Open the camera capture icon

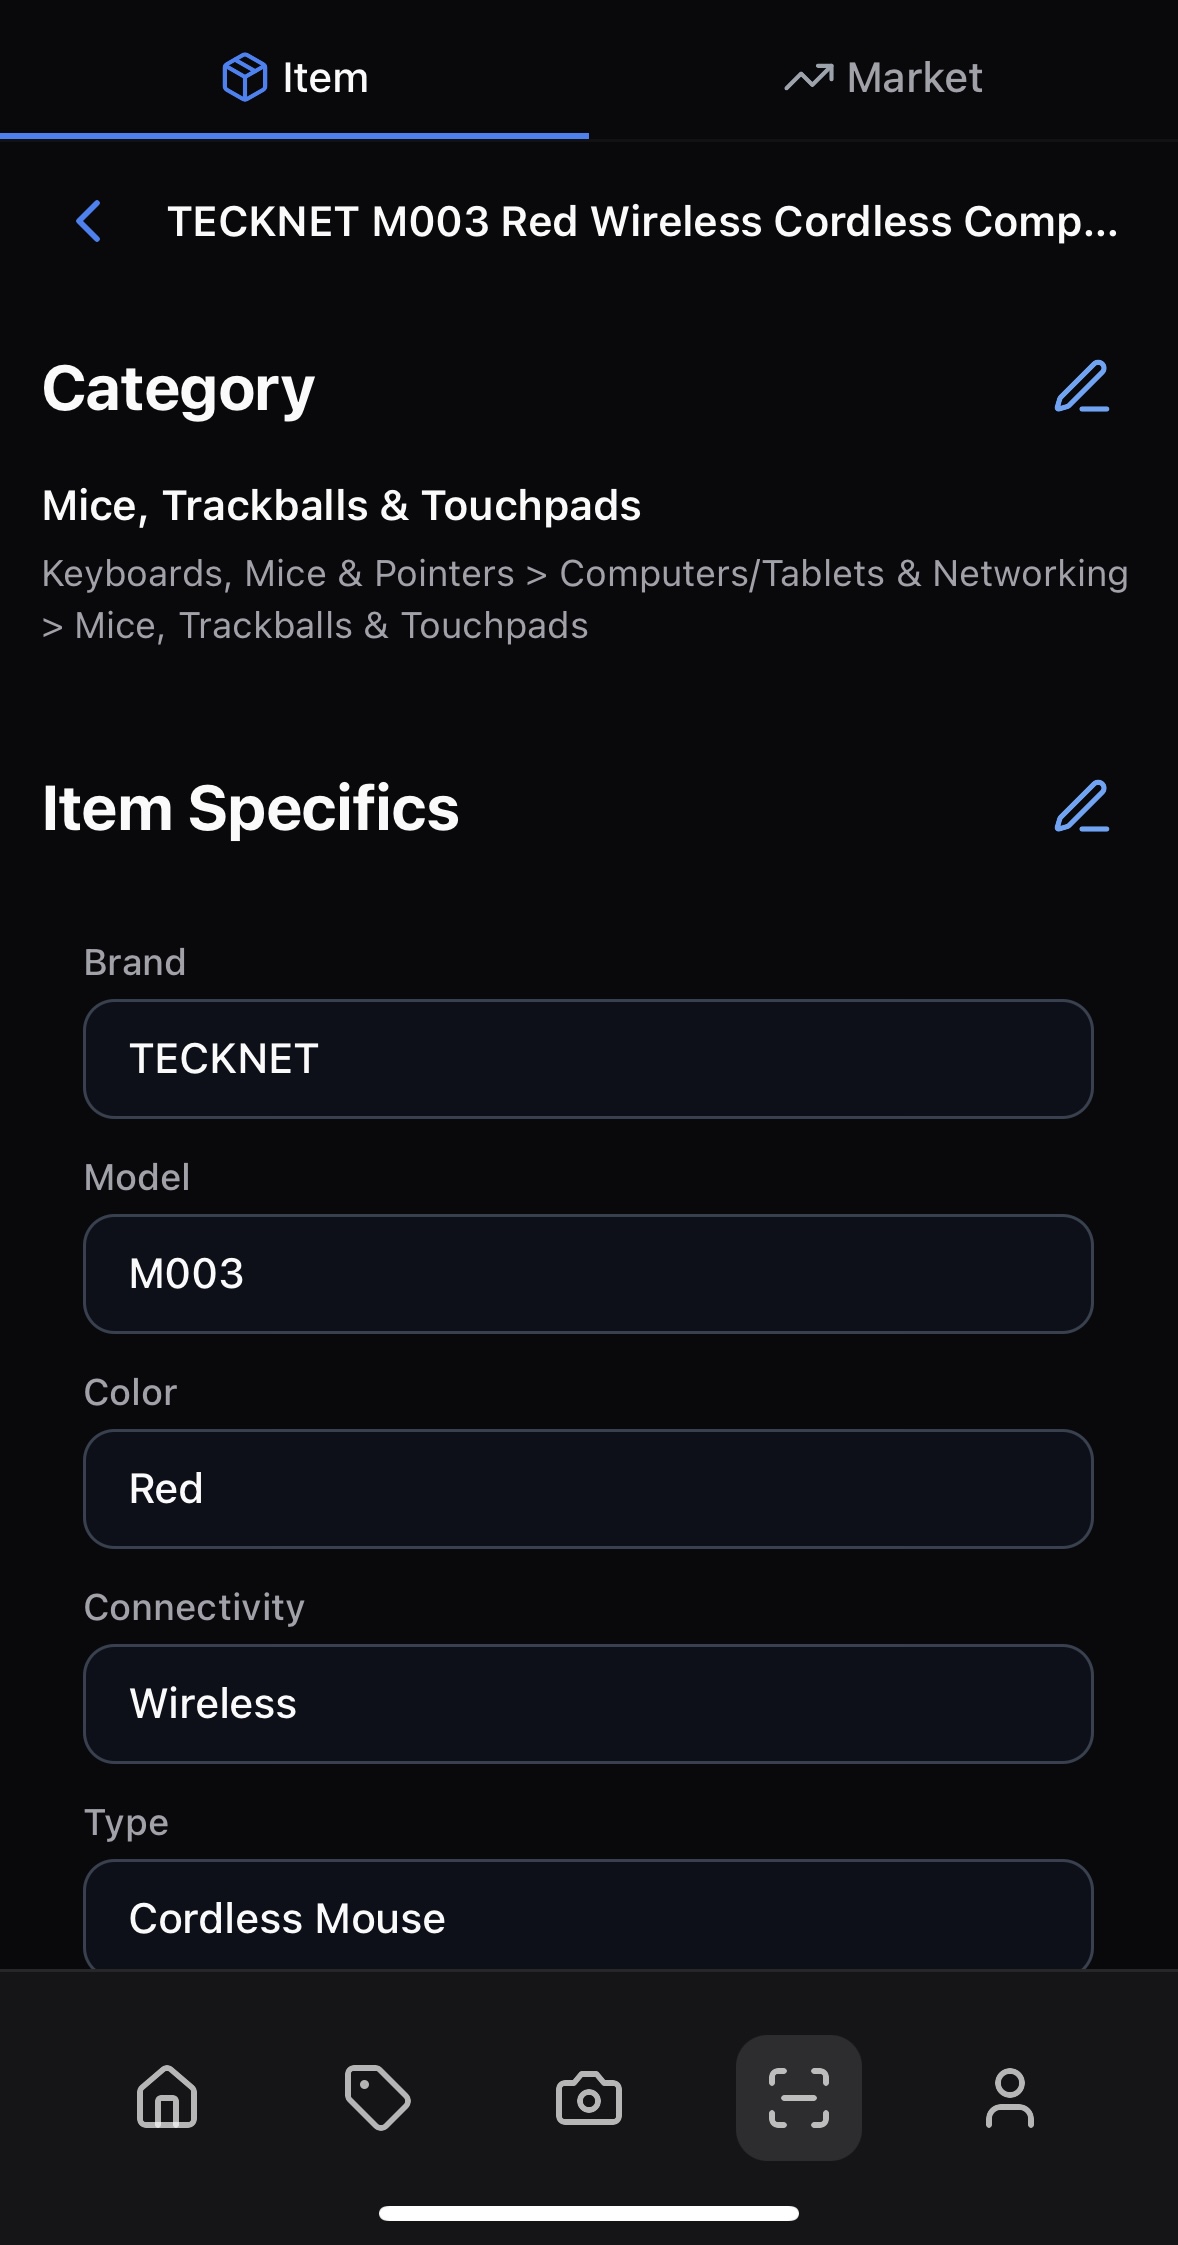588,2097
